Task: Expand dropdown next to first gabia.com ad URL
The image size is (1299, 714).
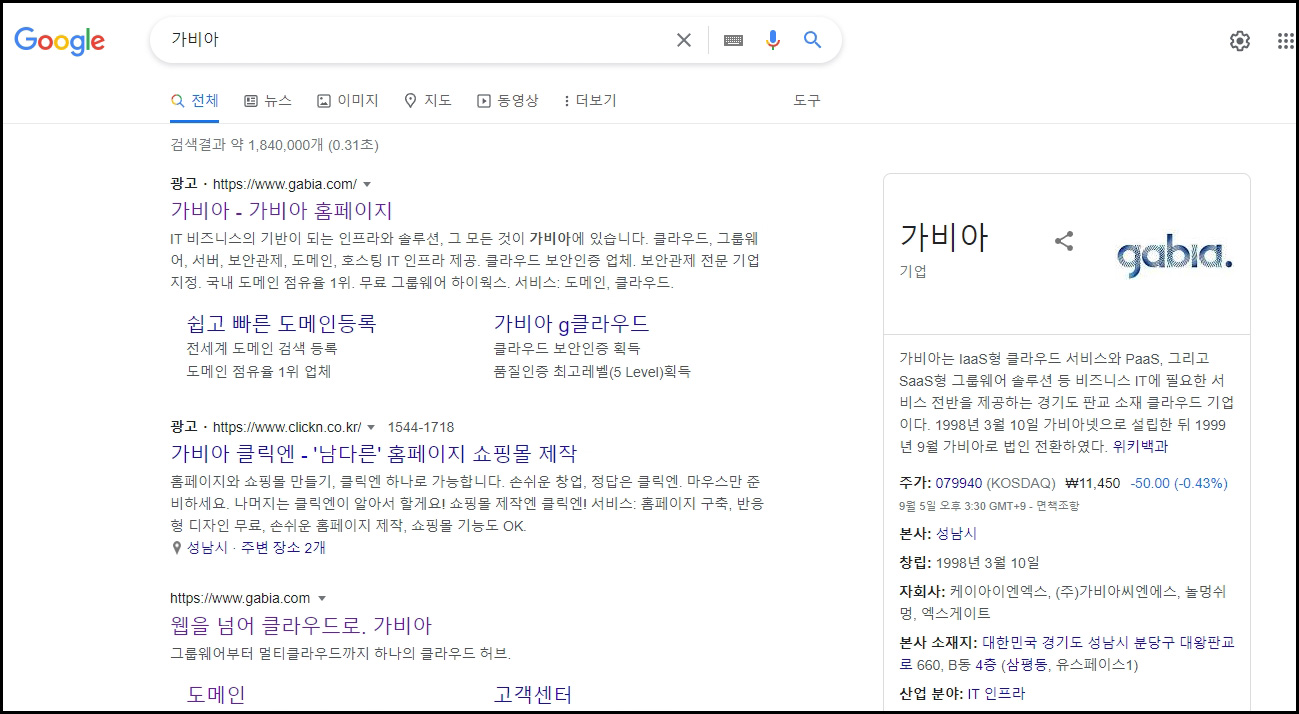Action: [x=367, y=185]
